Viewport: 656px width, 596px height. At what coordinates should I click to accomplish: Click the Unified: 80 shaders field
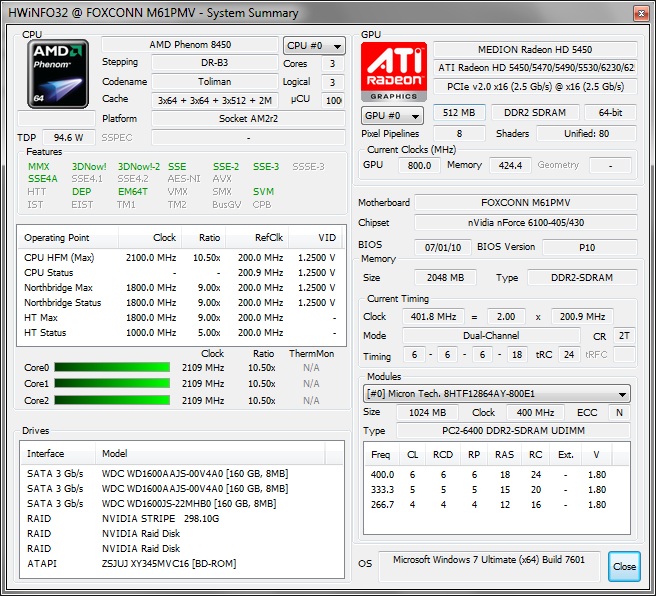(x=587, y=133)
